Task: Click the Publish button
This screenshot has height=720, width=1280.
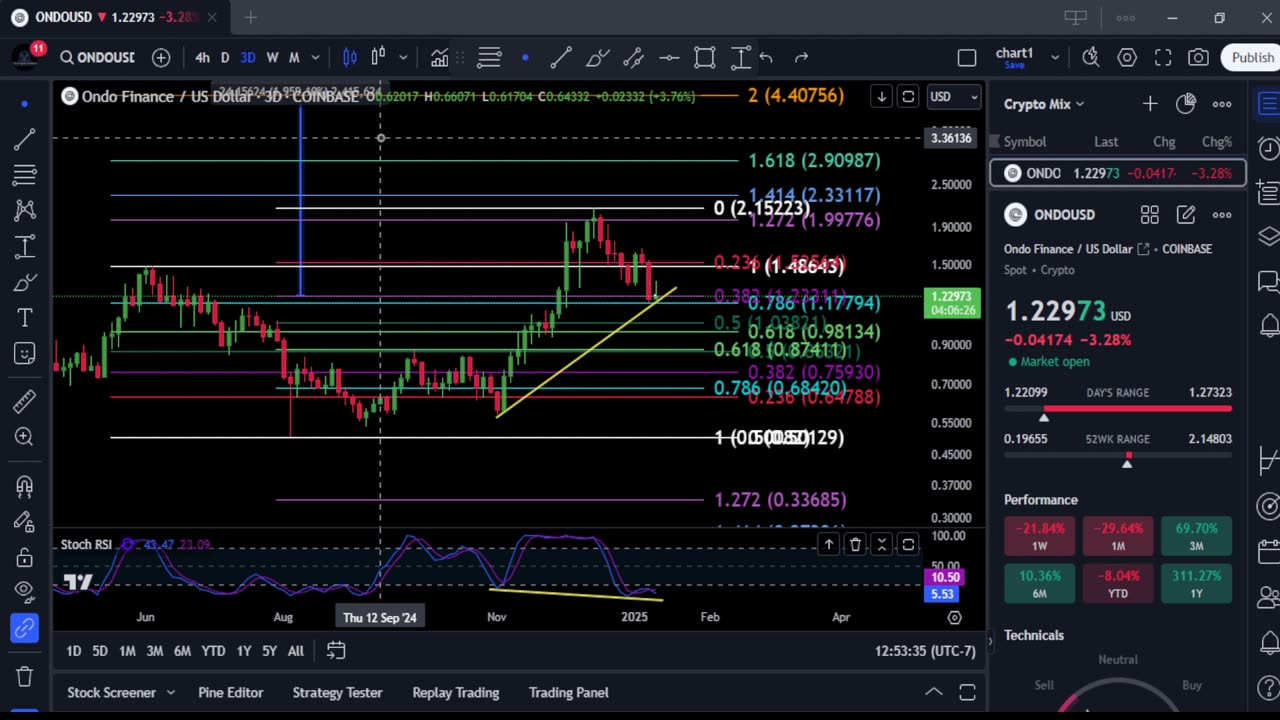Action: click(1252, 57)
